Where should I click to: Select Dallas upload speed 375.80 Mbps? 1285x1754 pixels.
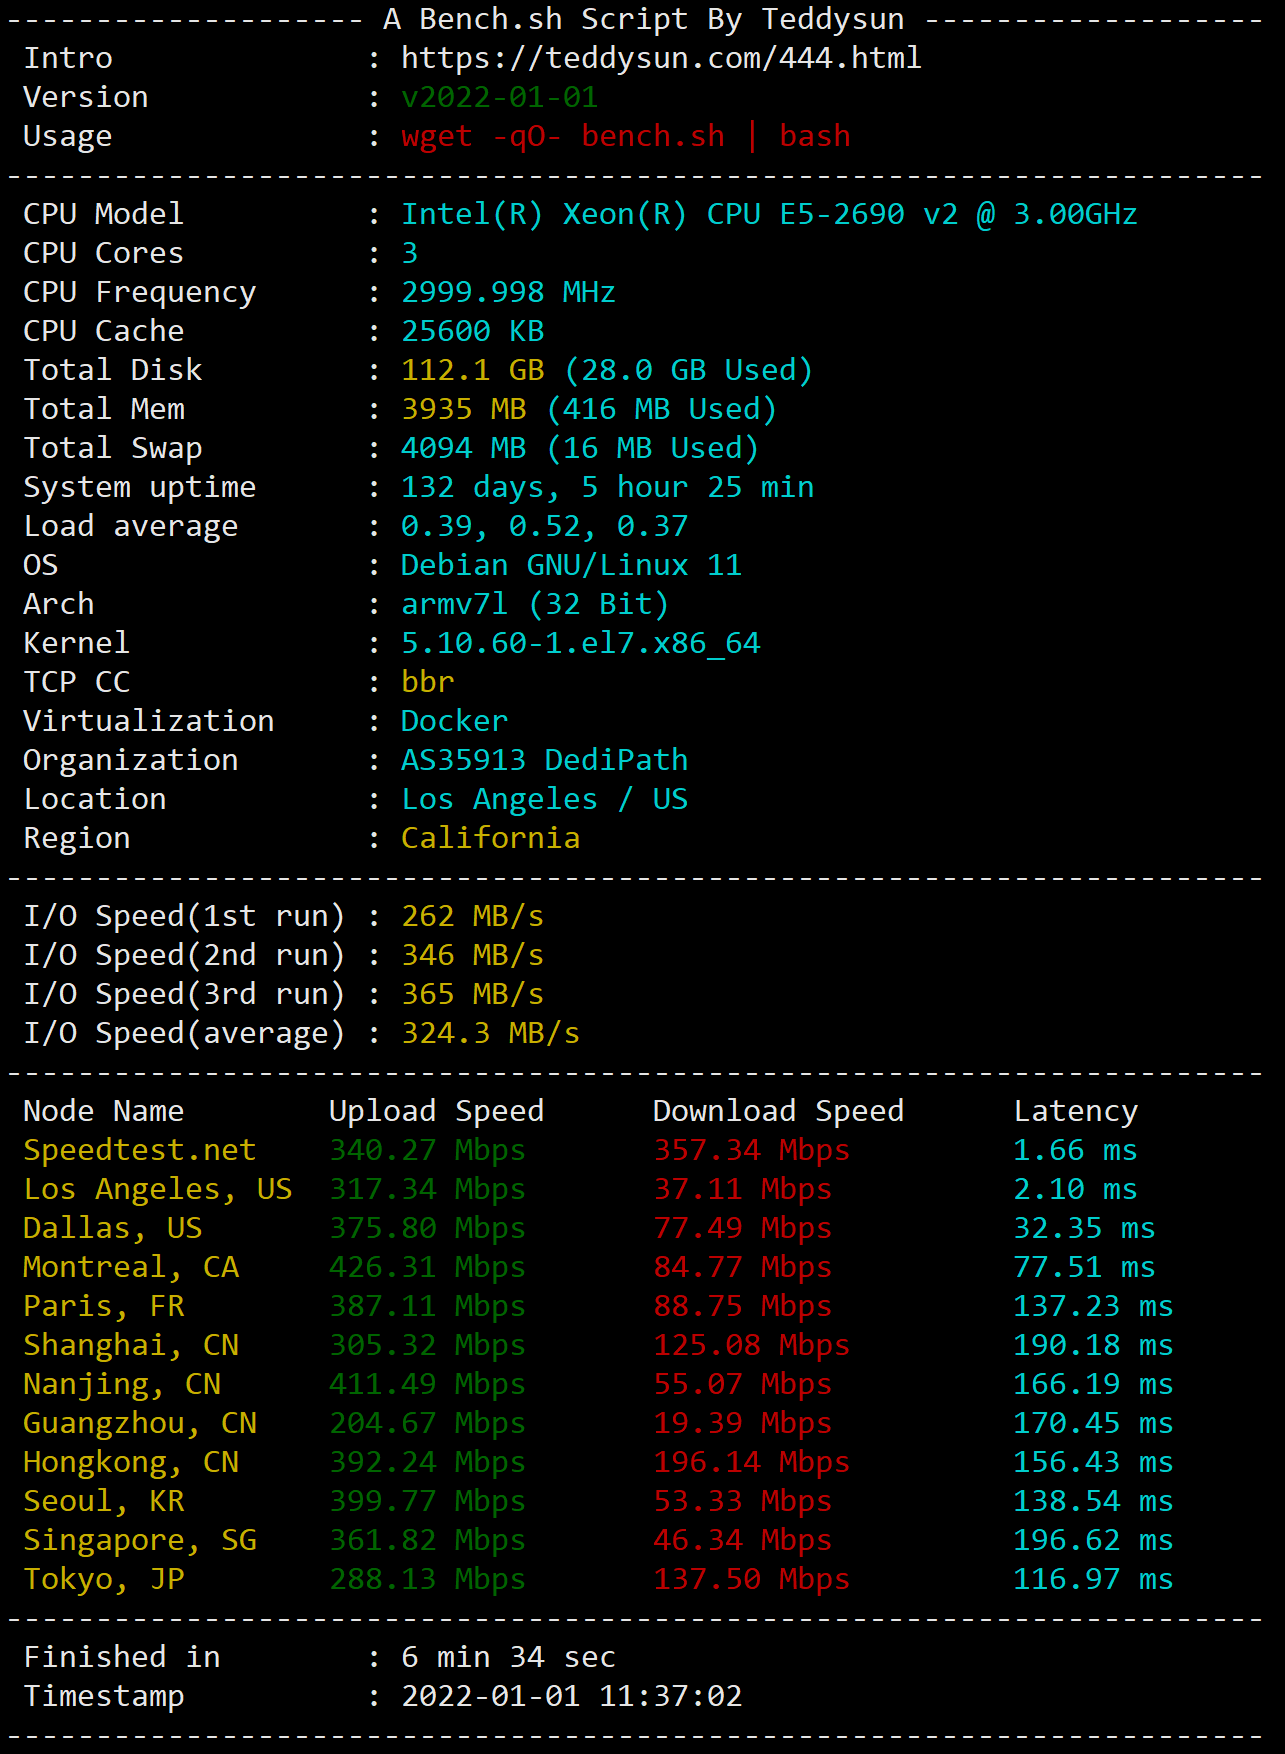pyautogui.click(x=427, y=1228)
